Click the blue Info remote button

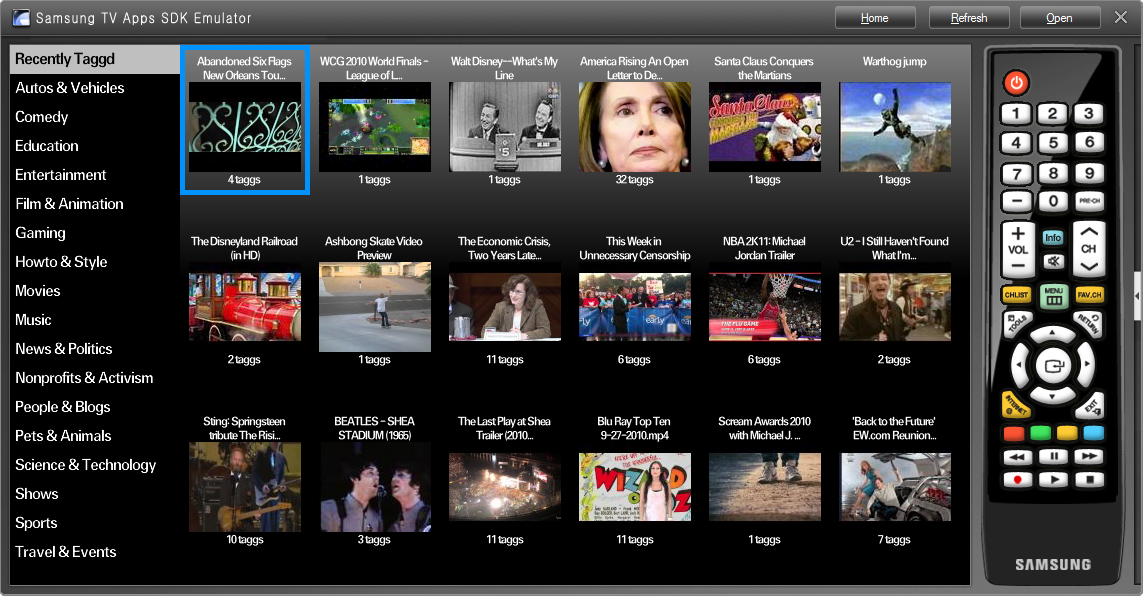(1053, 238)
